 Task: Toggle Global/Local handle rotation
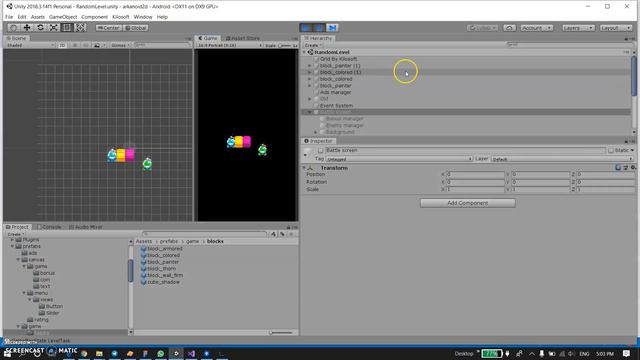point(136,28)
